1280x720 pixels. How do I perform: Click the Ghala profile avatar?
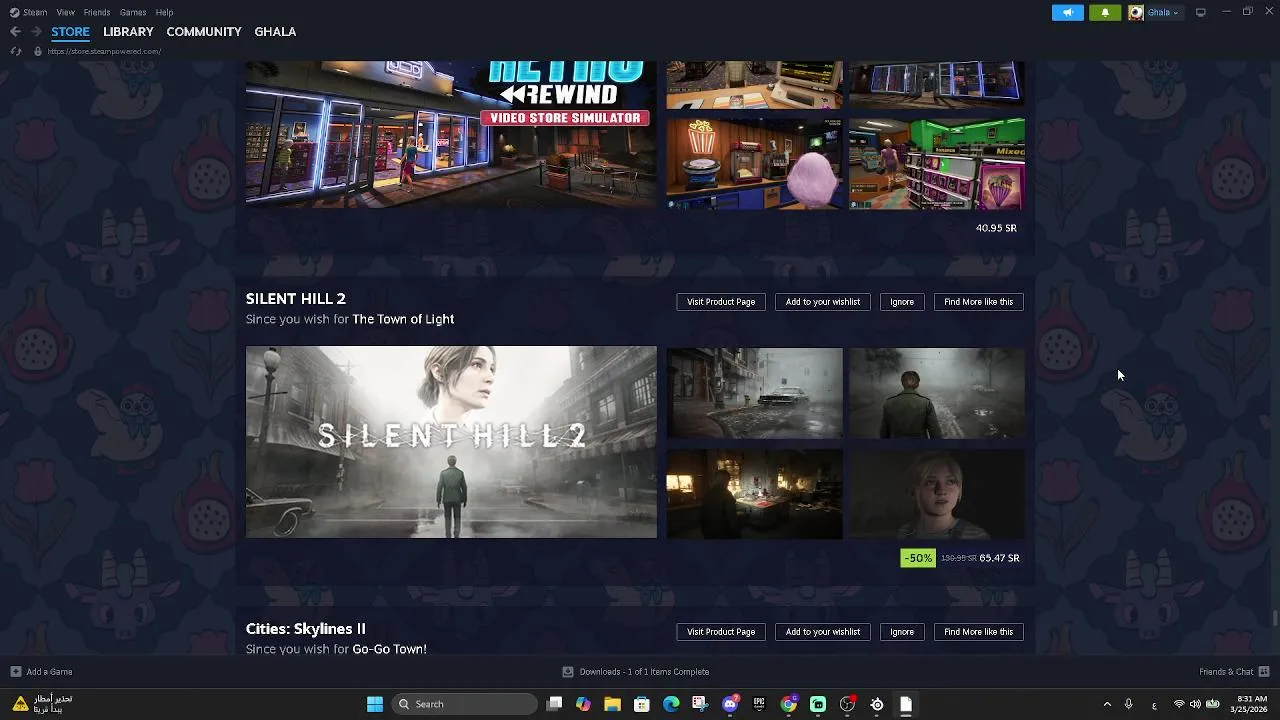[x=1136, y=12]
